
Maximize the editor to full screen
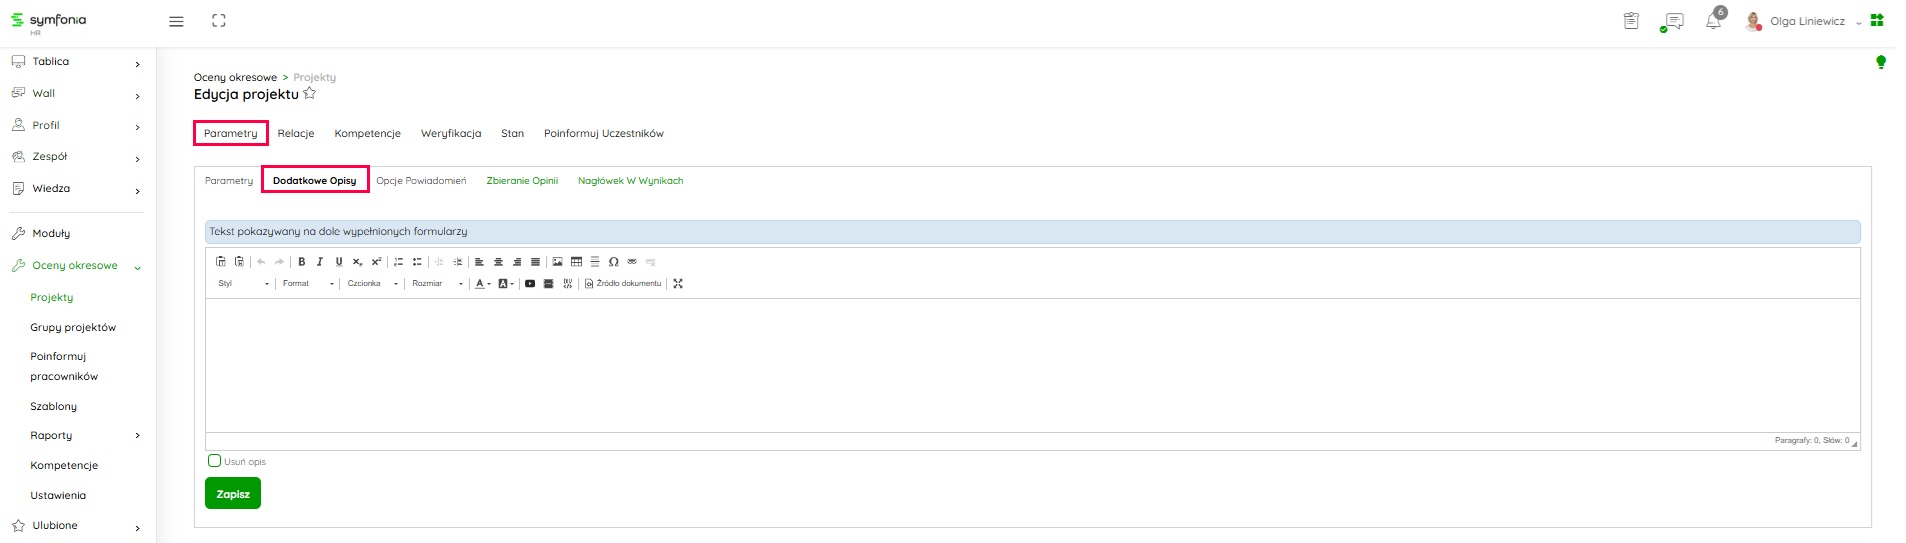pos(678,284)
